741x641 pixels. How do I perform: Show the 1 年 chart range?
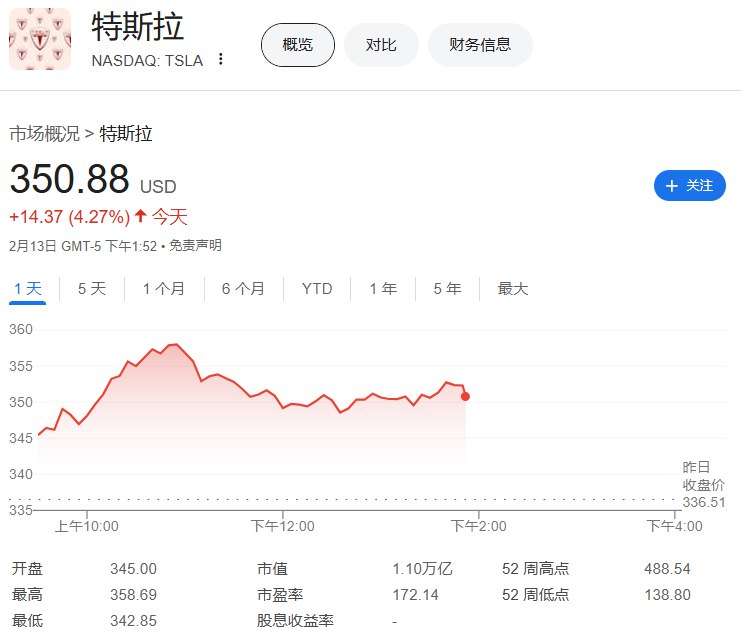click(383, 288)
